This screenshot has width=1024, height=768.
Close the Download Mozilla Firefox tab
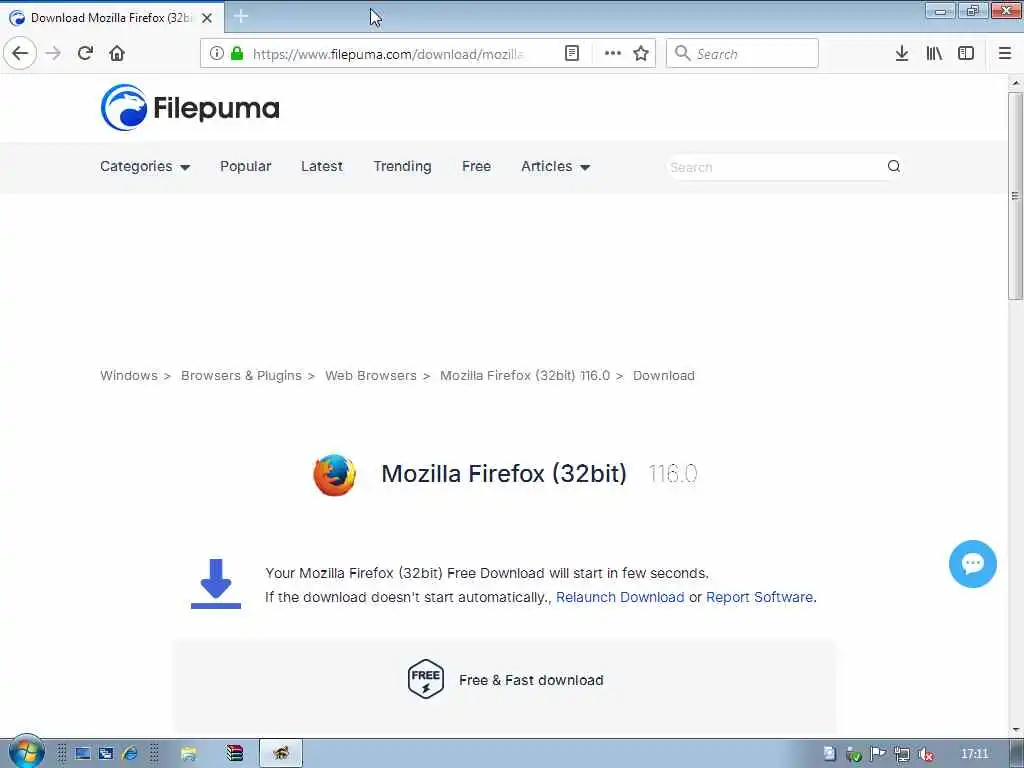pos(207,18)
